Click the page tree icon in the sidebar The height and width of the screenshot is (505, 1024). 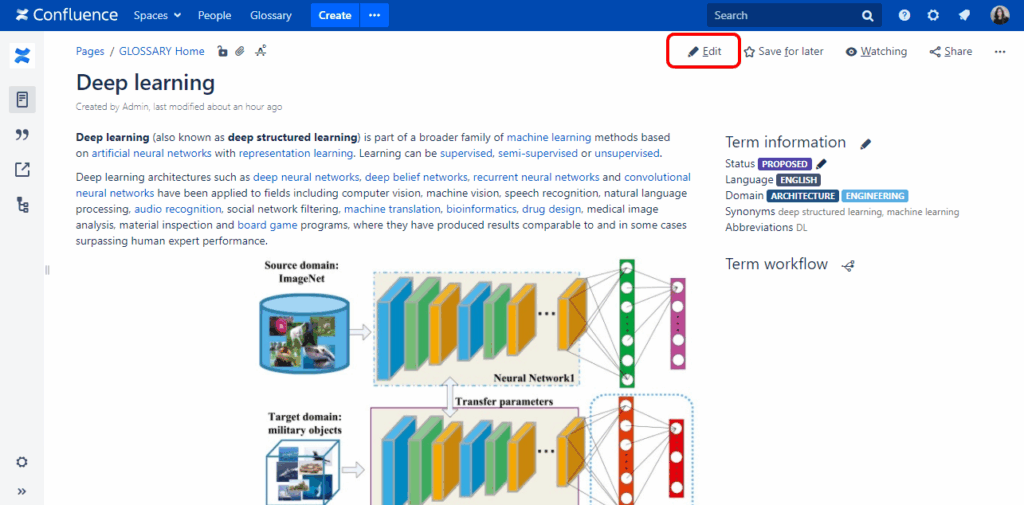(22, 205)
